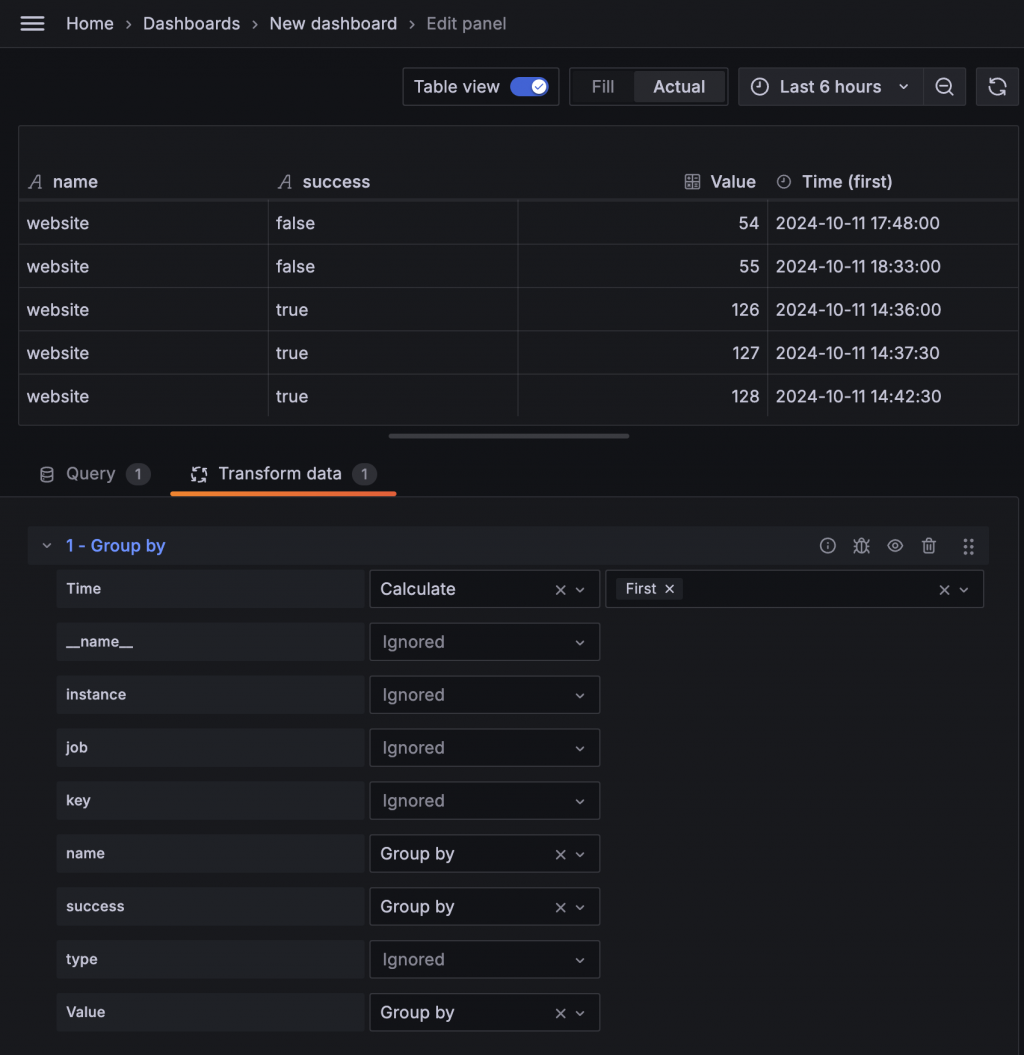Remove the First calculation tag
The height and width of the screenshot is (1055, 1024).
[x=669, y=589]
